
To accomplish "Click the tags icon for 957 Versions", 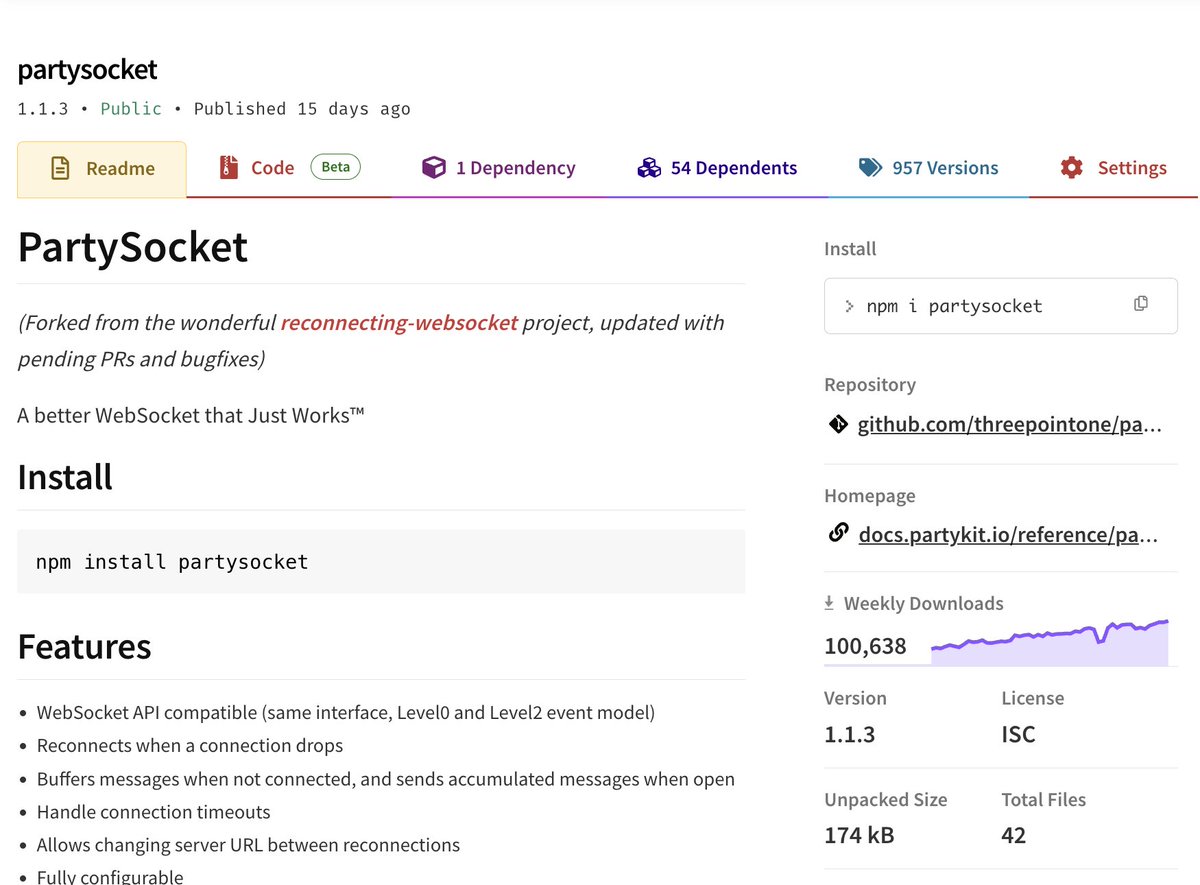I will coord(870,168).
